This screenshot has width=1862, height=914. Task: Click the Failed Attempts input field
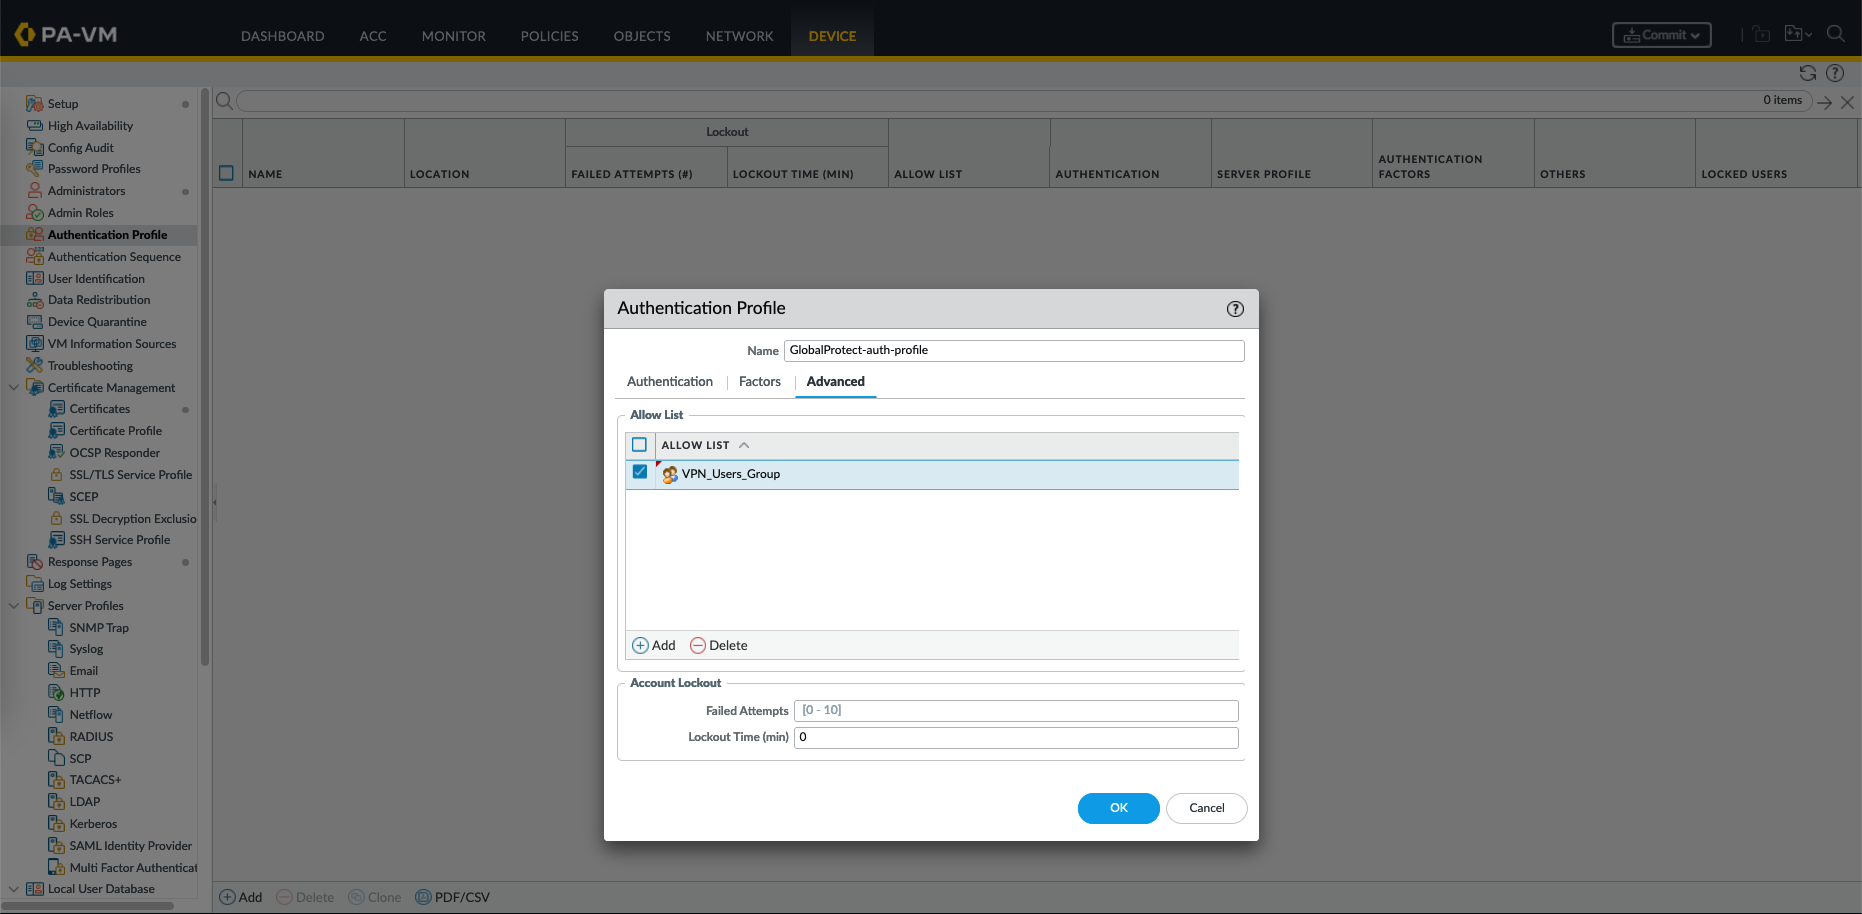click(x=1015, y=711)
